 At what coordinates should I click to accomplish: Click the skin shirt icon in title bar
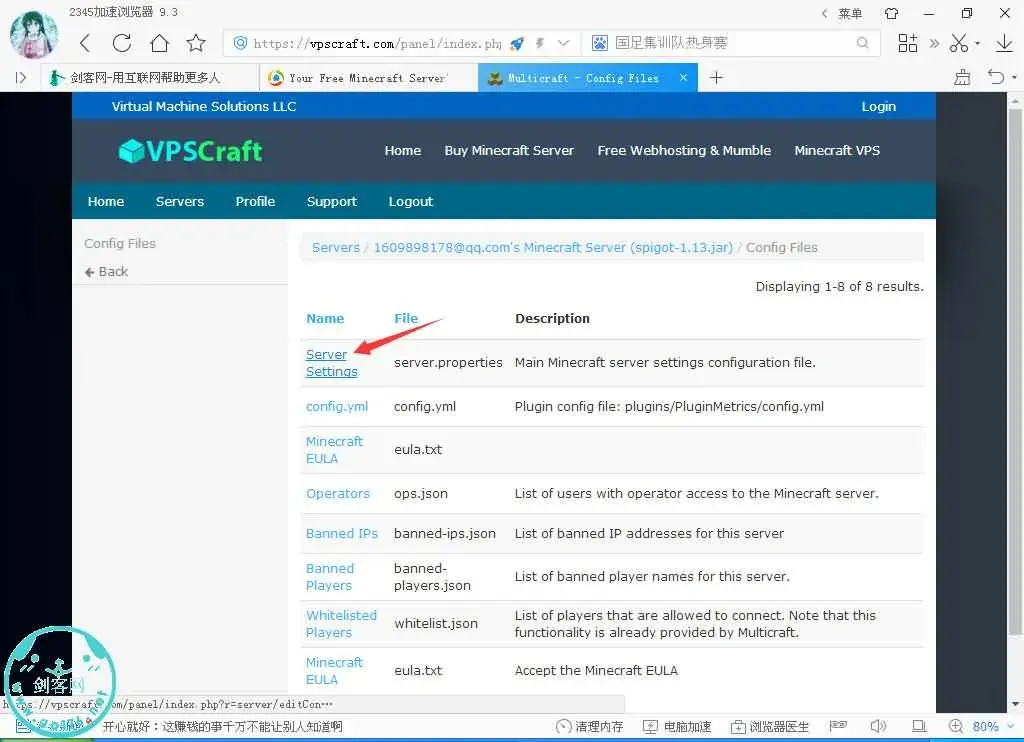click(x=891, y=13)
